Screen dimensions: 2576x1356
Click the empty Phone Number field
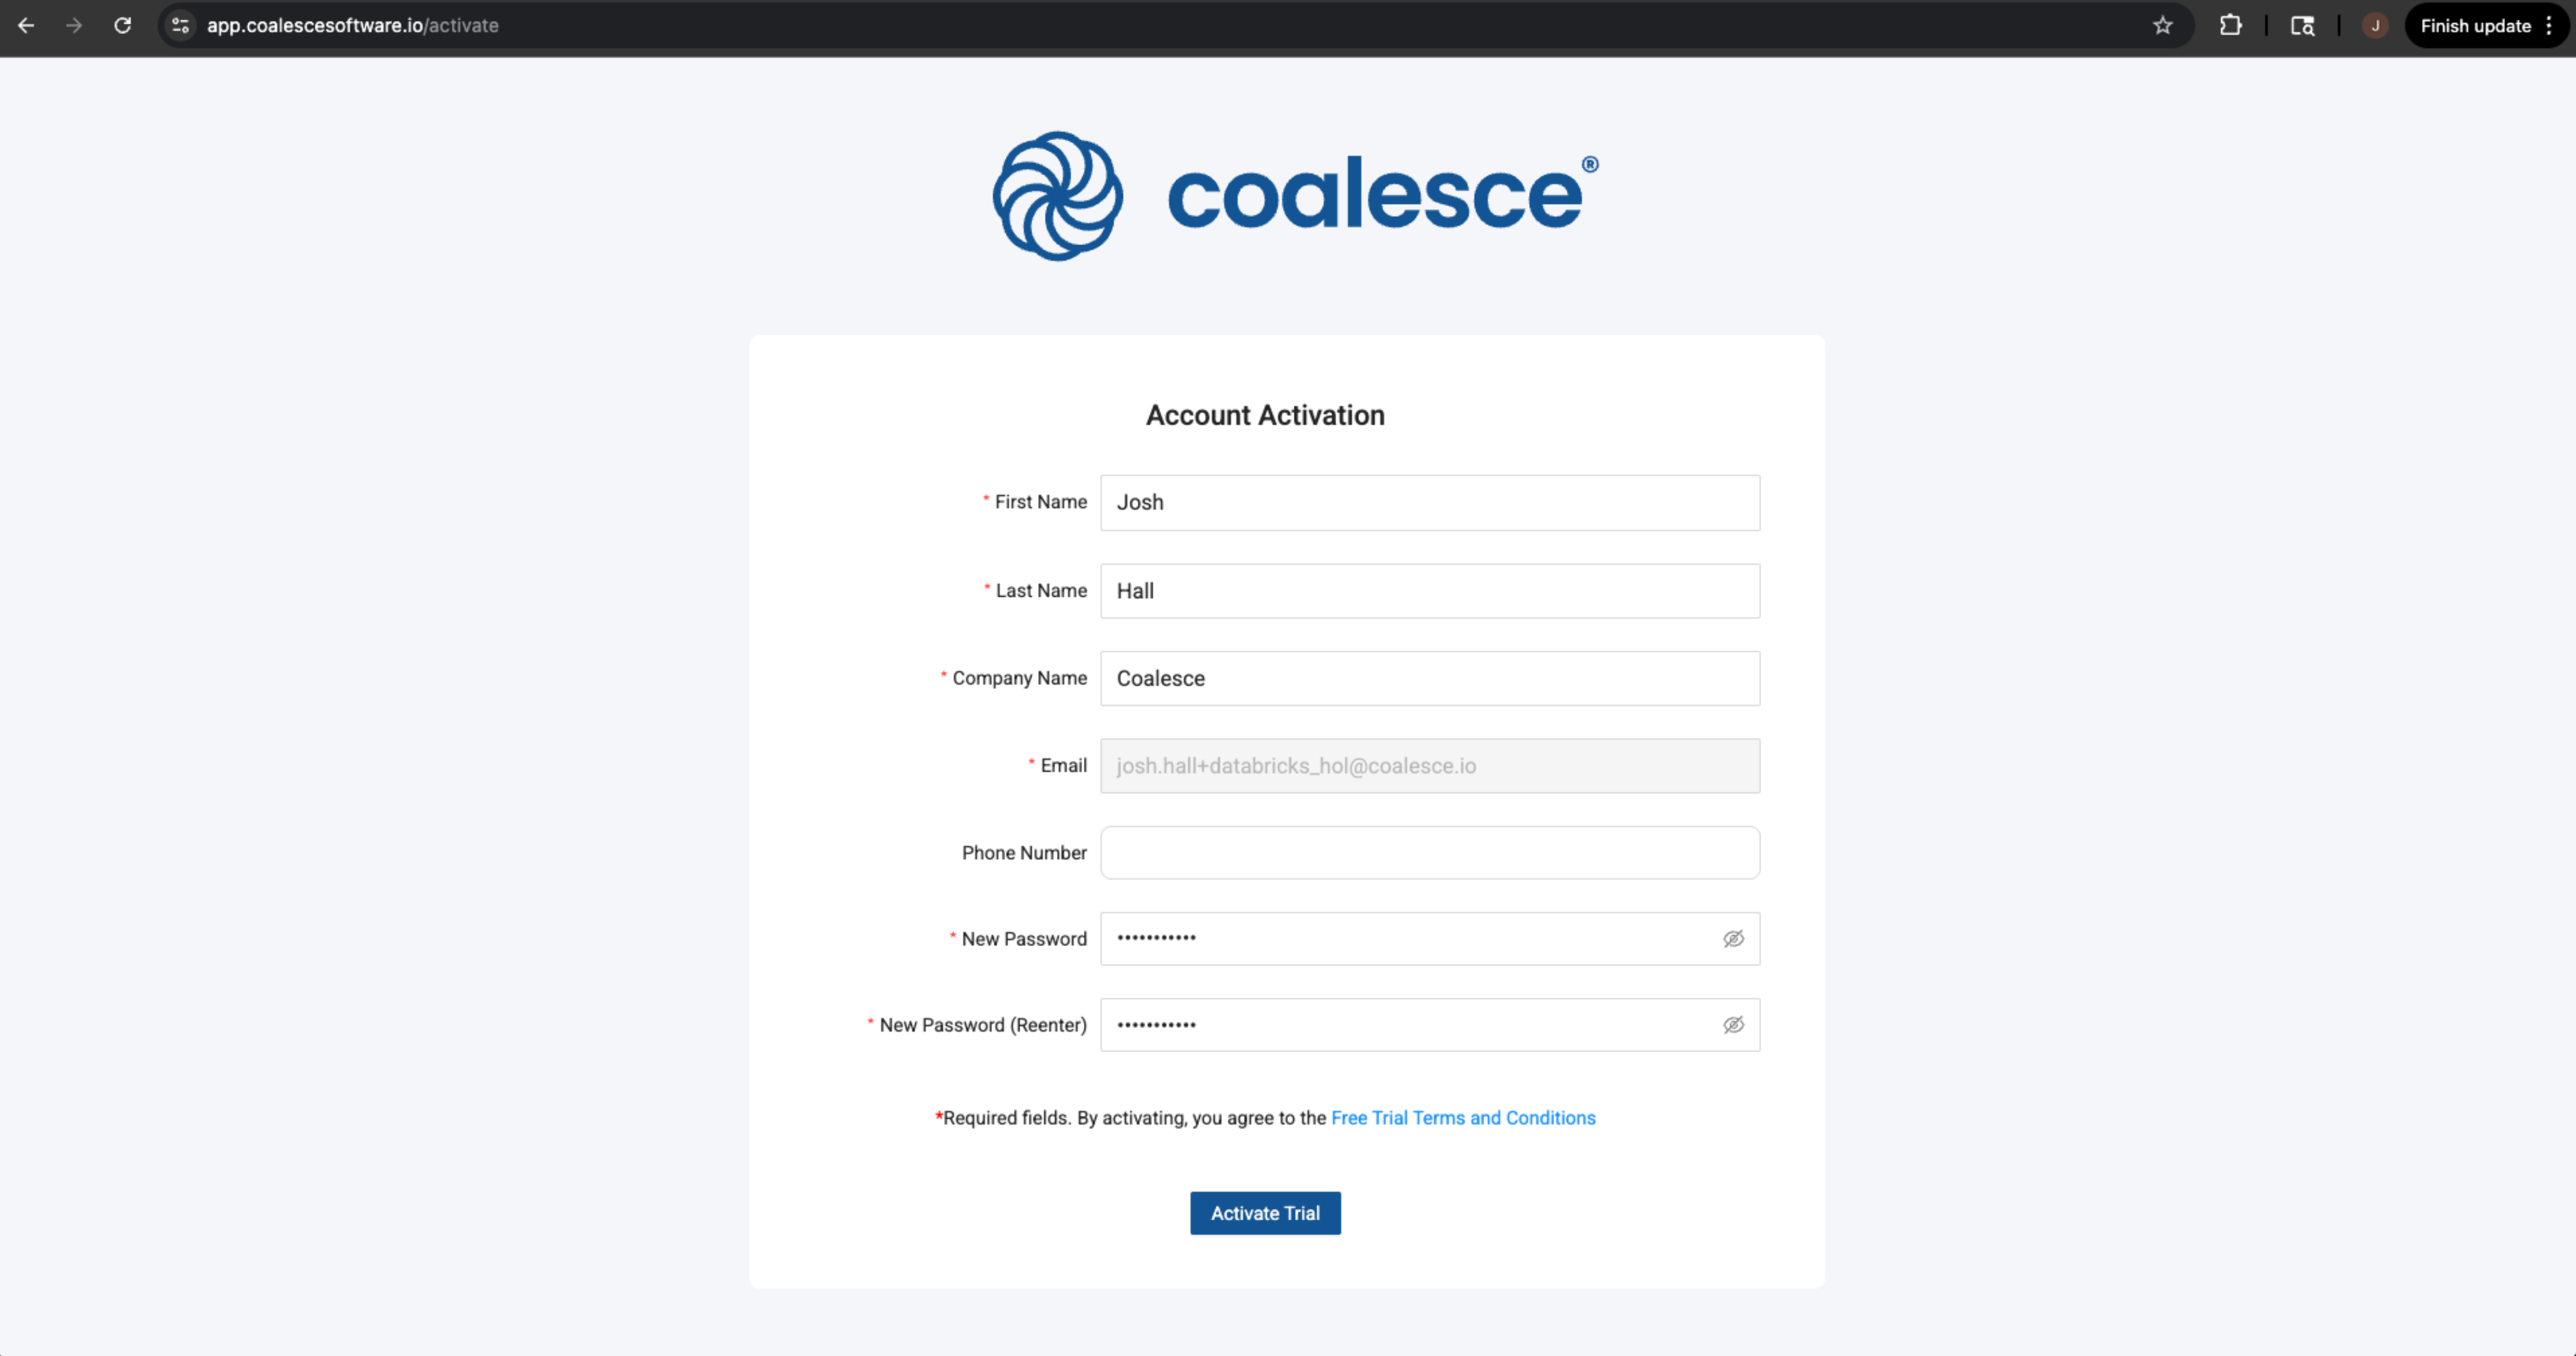click(x=1430, y=853)
